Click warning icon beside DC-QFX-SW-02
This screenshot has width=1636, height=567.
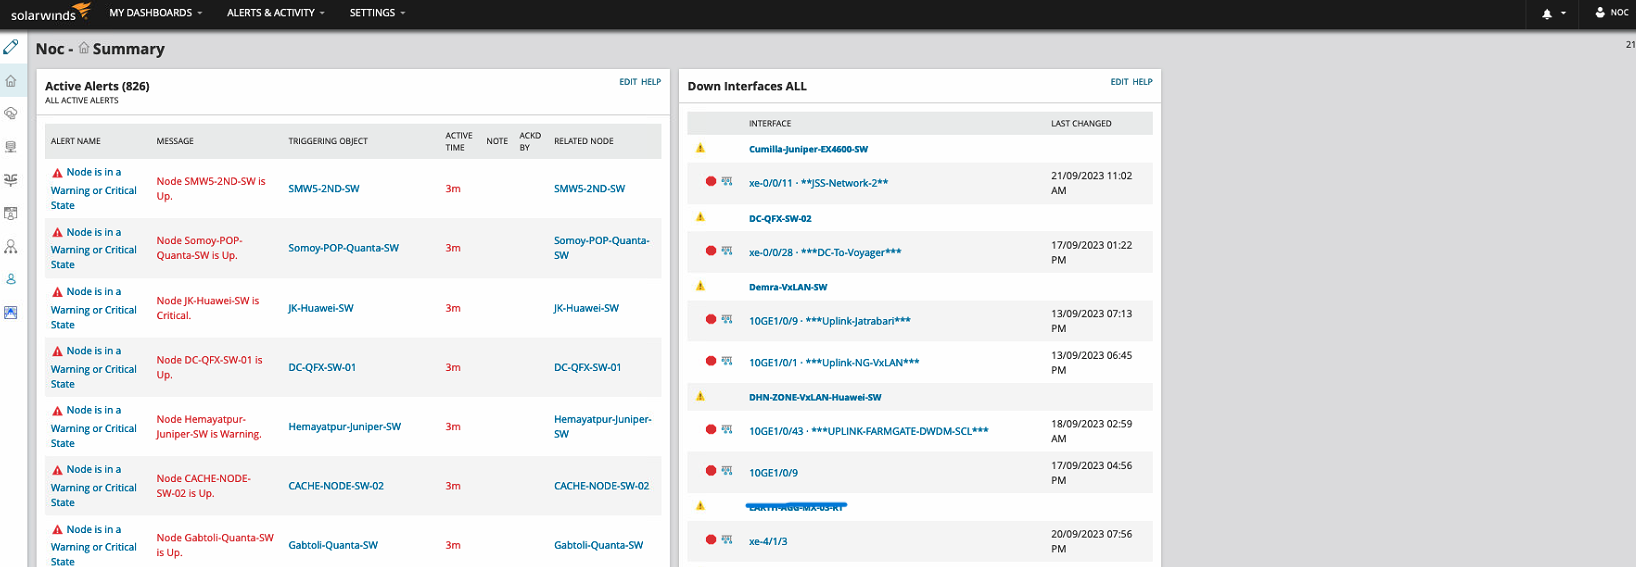700,217
